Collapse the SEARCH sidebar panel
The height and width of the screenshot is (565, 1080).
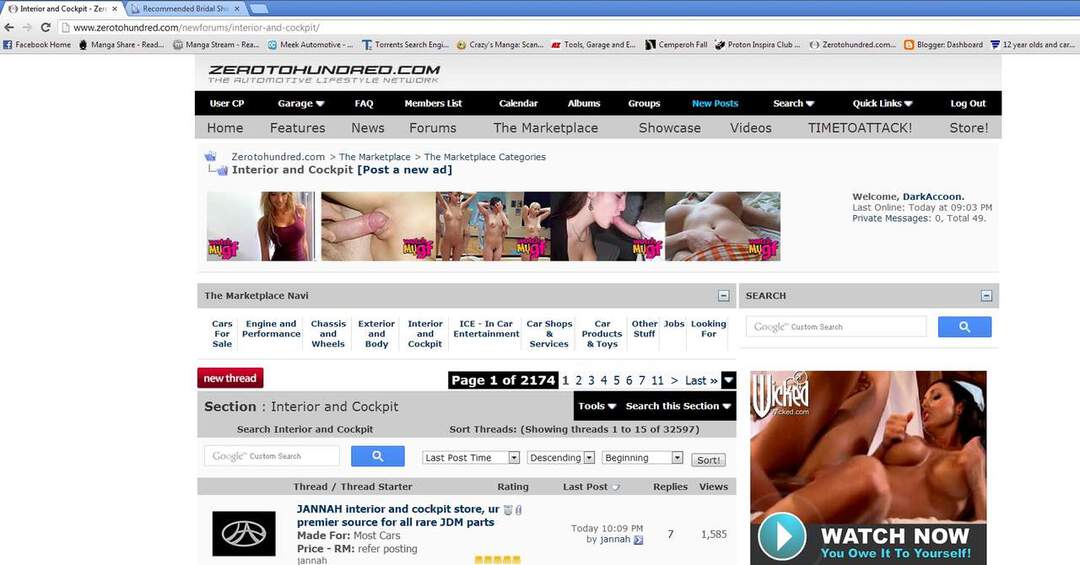point(986,296)
